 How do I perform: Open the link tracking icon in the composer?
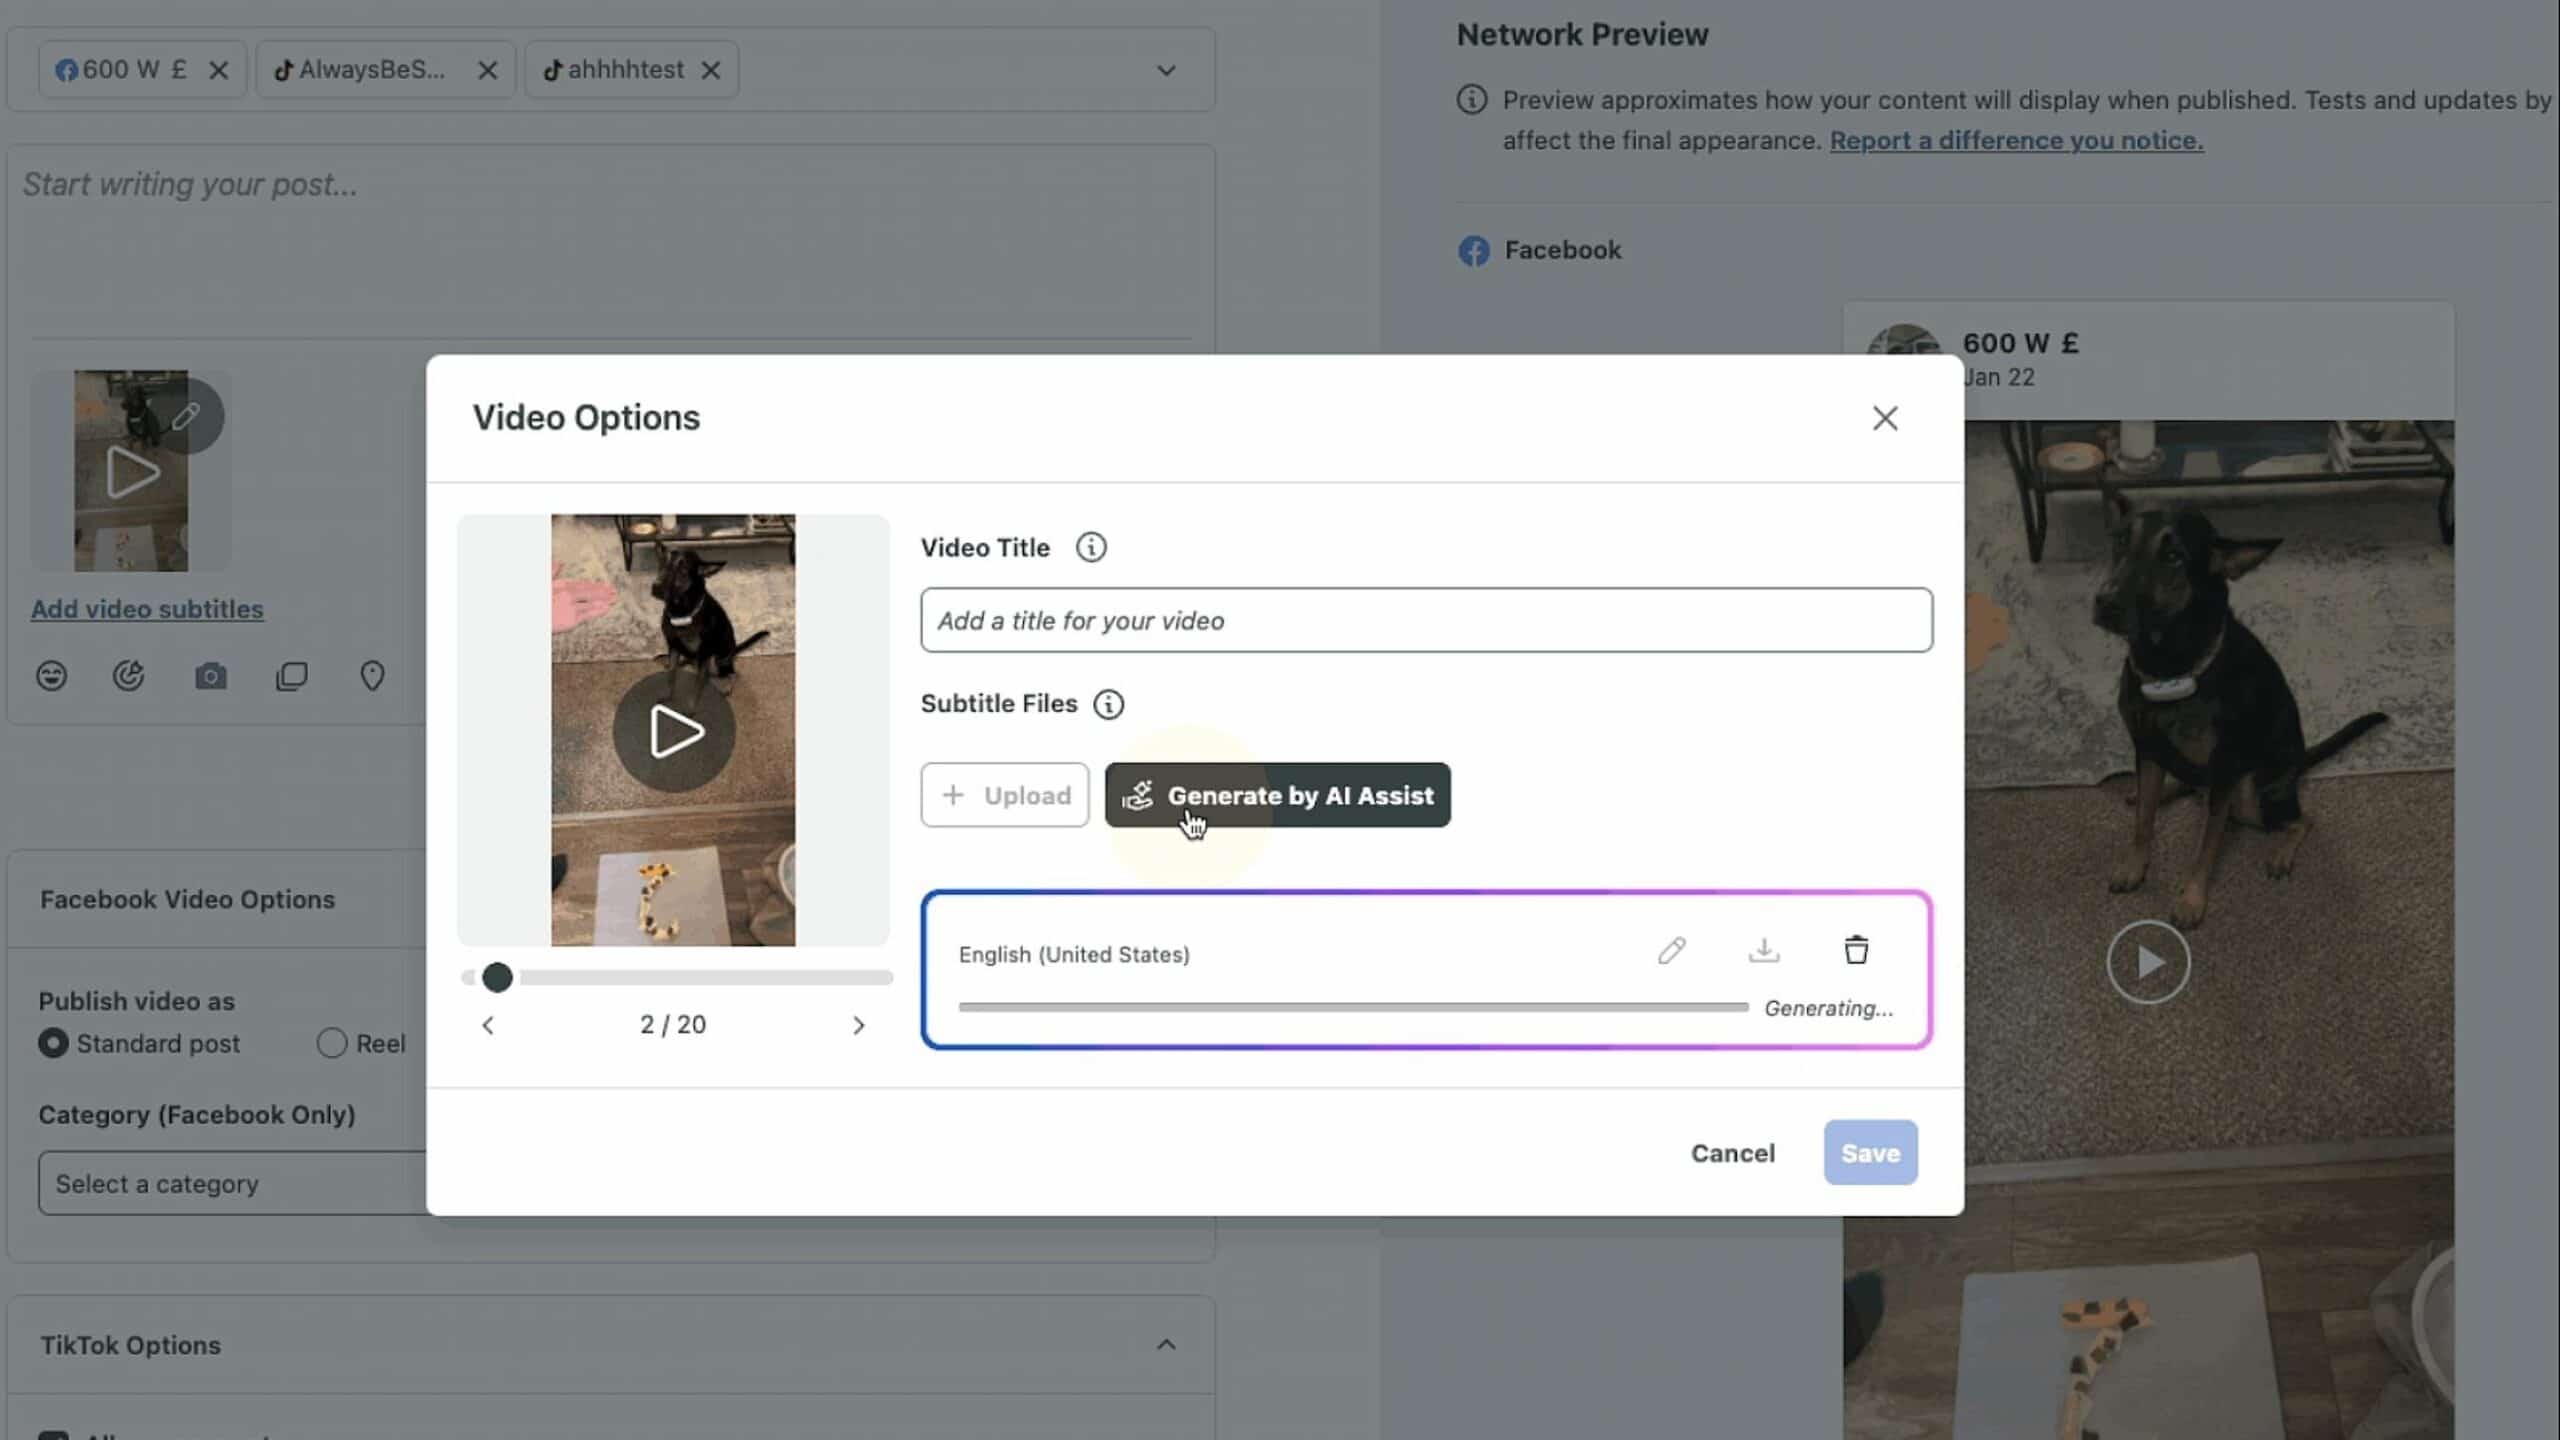[130, 676]
